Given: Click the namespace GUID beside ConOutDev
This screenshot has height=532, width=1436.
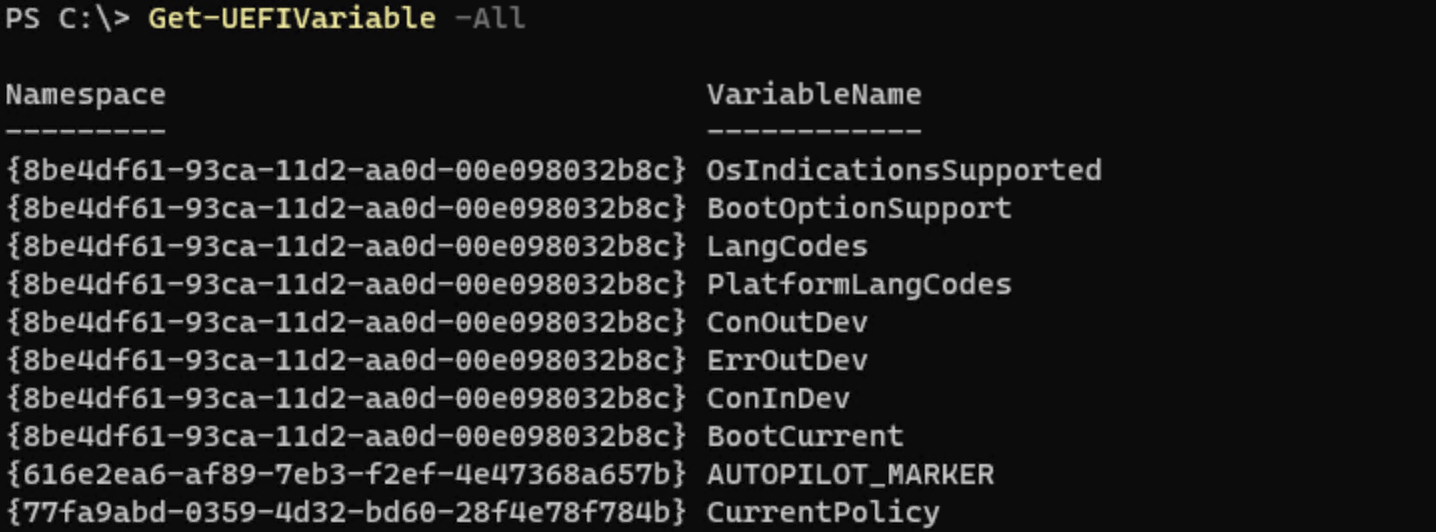Looking at the screenshot, I should [346, 322].
